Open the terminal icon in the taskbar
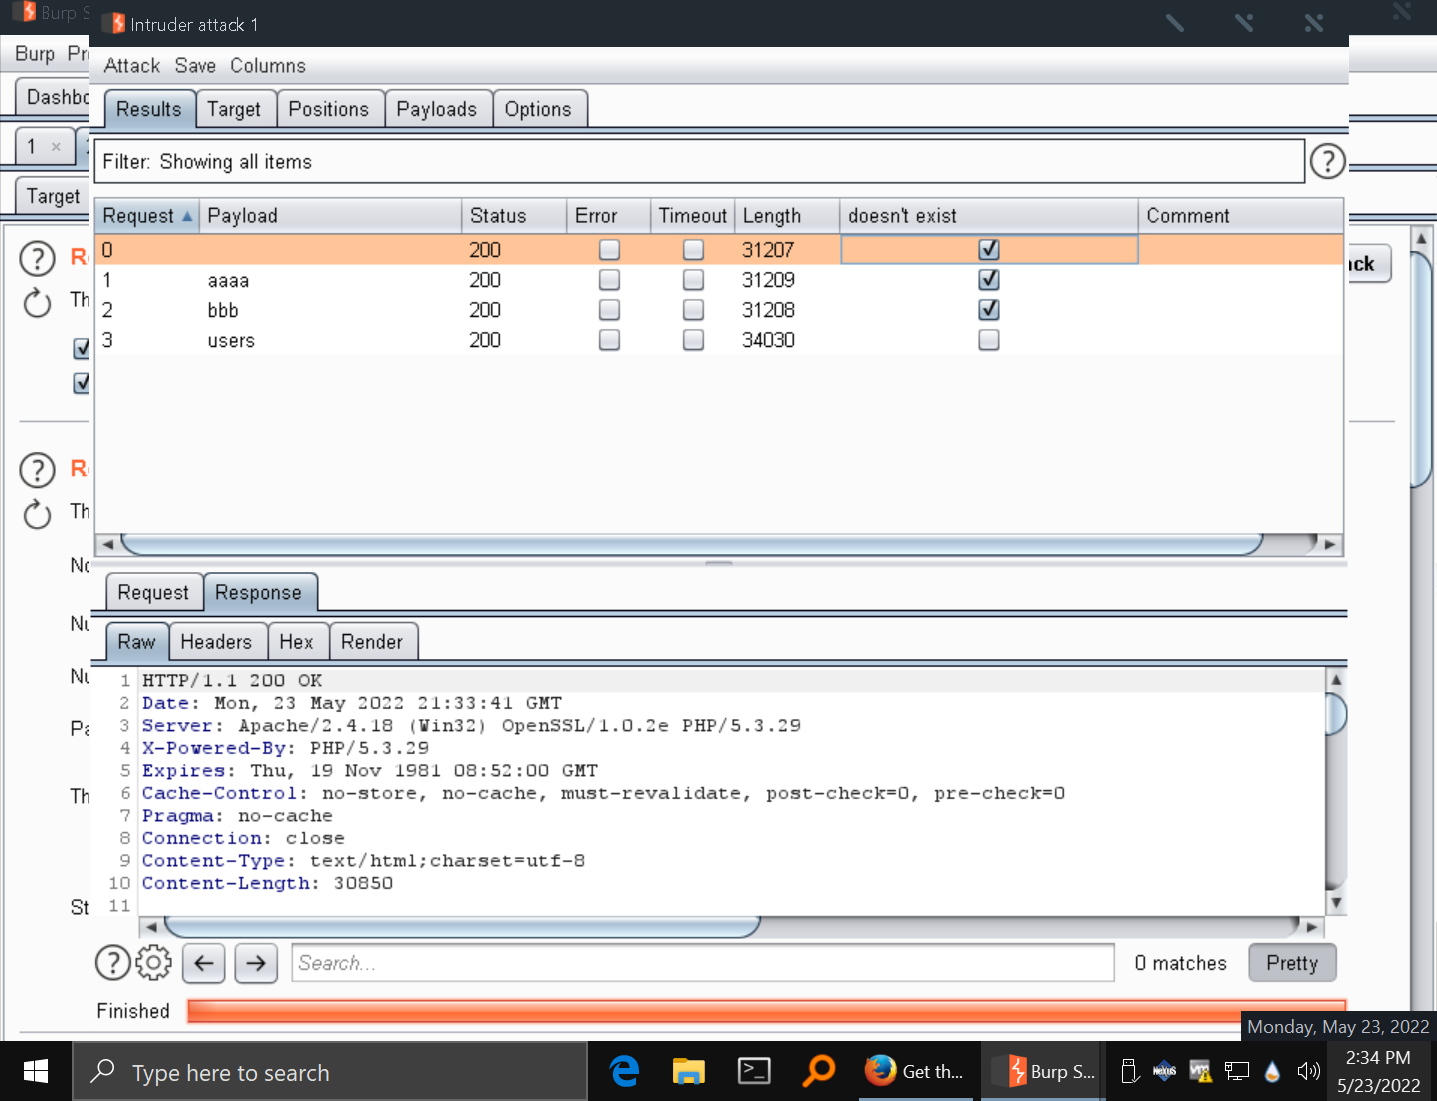 [754, 1071]
